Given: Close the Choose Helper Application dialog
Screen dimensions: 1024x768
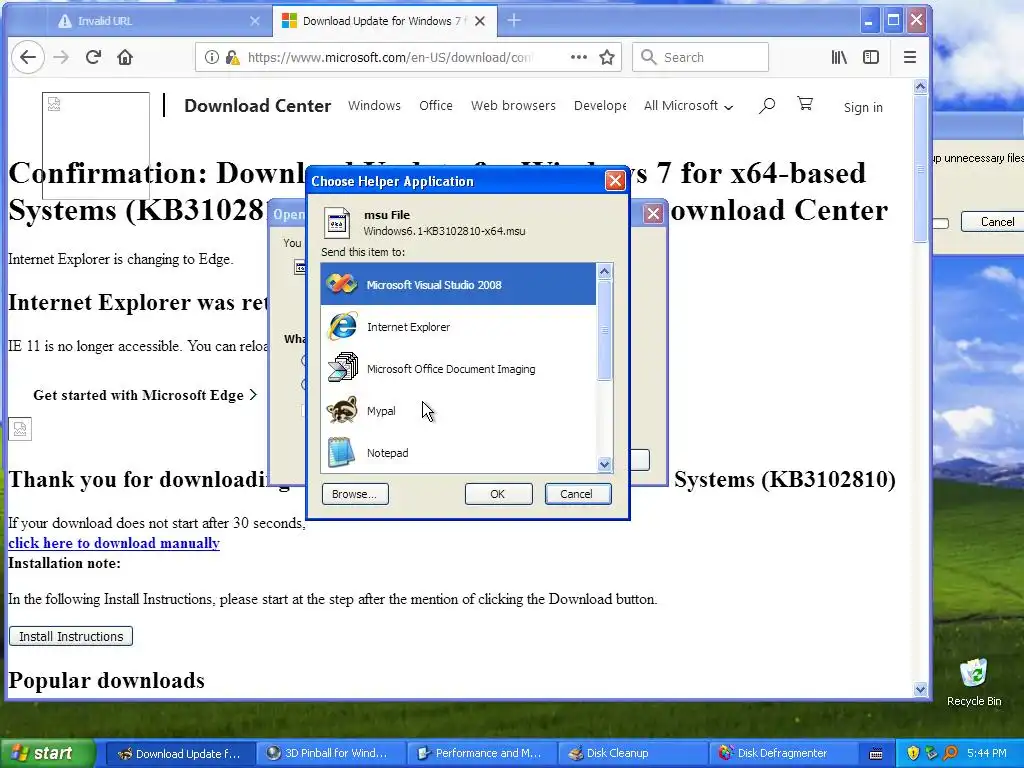Looking at the screenshot, I should pos(615,181).
